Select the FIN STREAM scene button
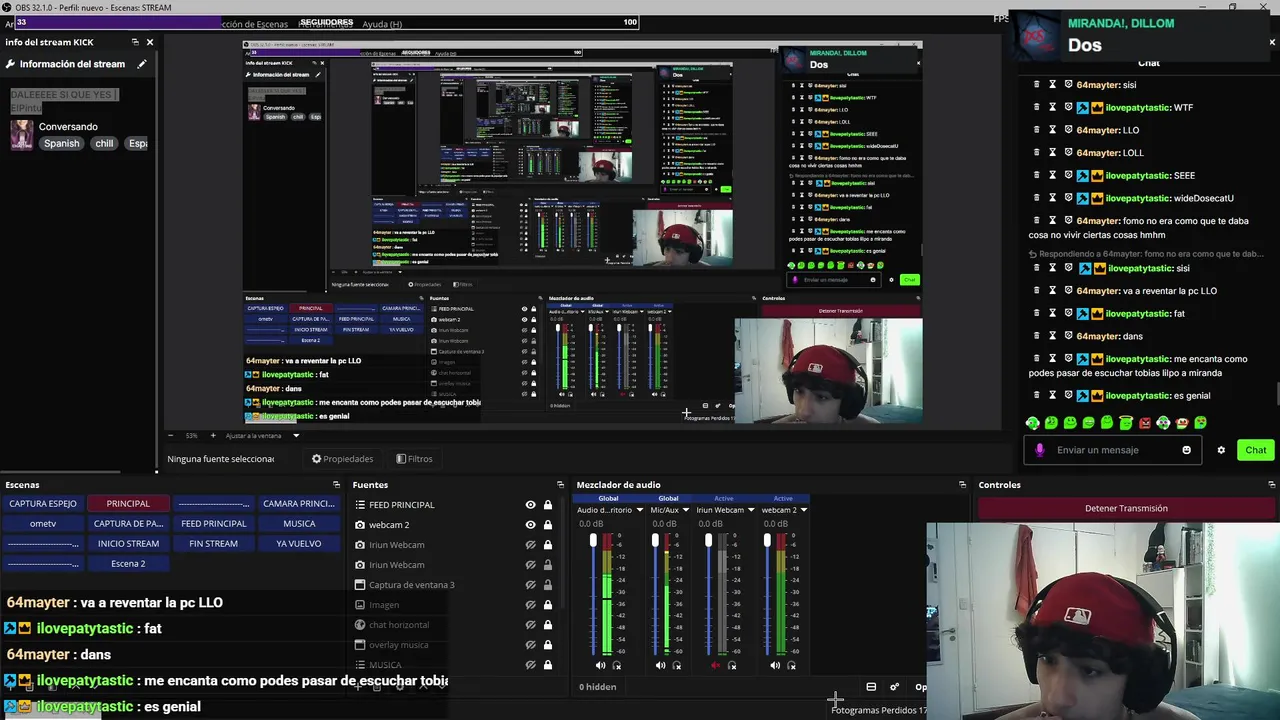Screen dimensions: 1280x720 [213, 544]
